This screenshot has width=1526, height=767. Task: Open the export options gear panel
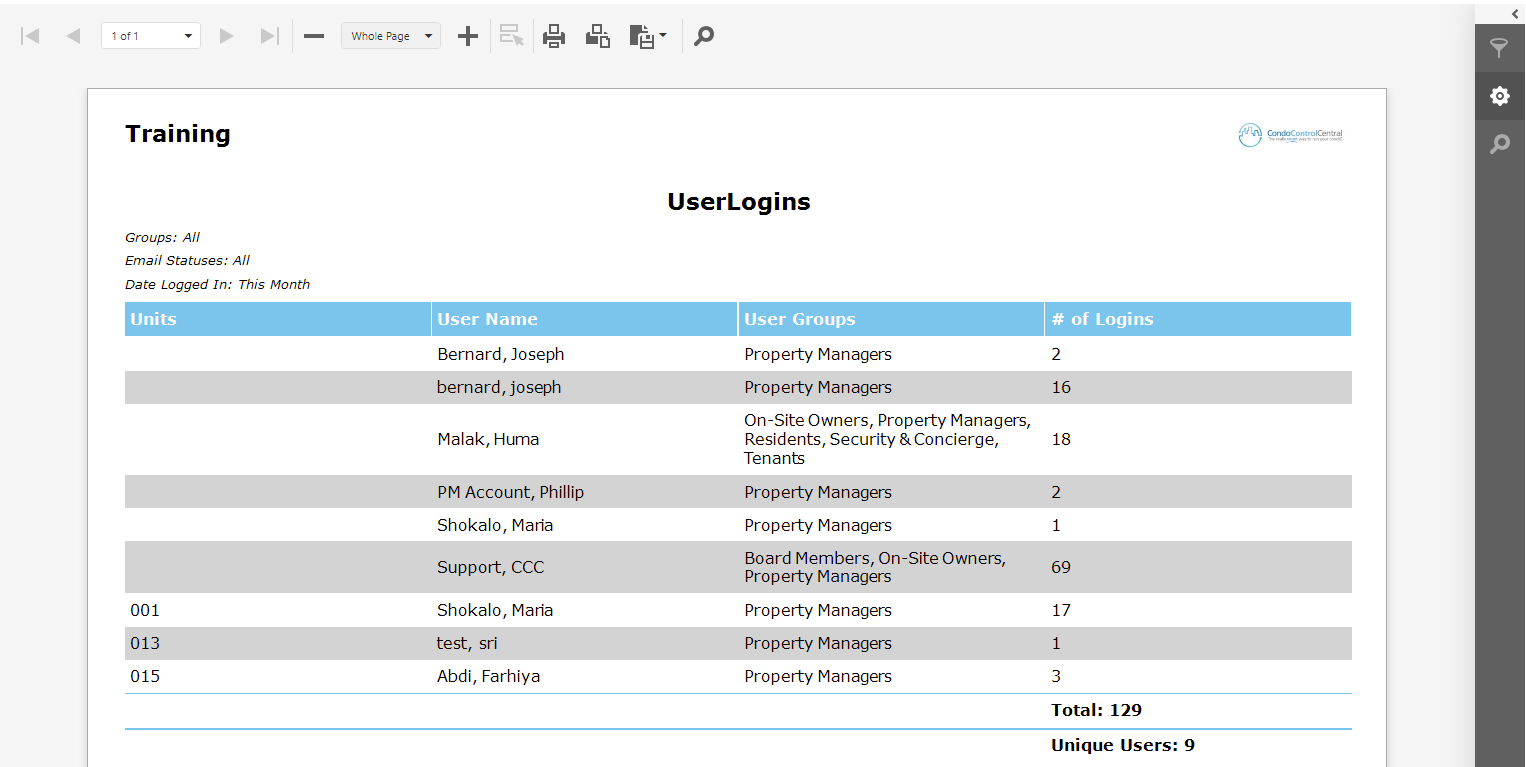(x=1500, y=95)
